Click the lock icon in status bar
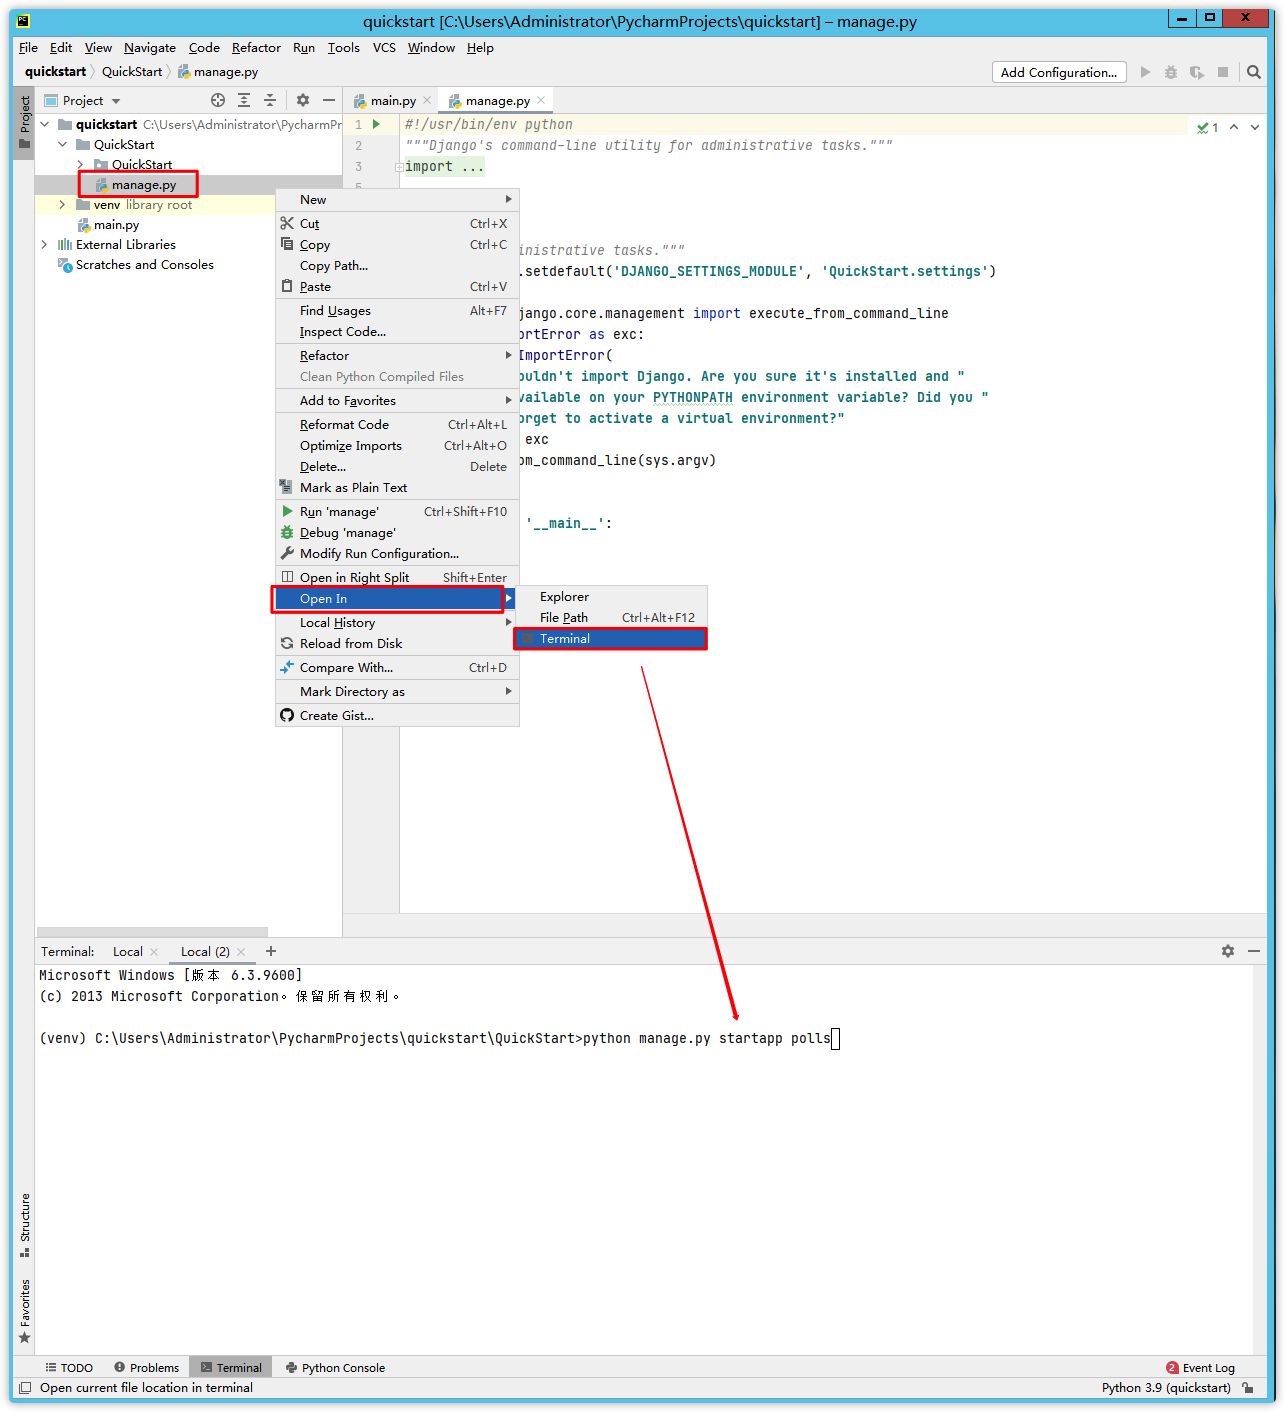Screen dimensions: 1285x1412 1248,1388
